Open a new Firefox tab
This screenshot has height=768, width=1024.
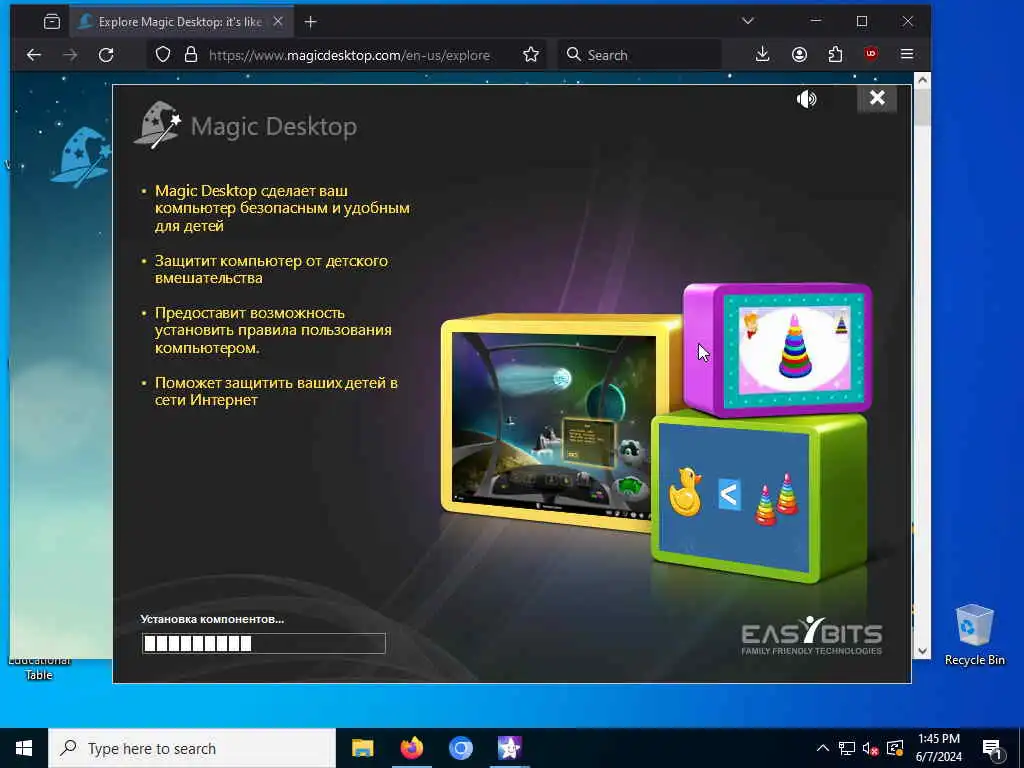click(x=311, y=22)
